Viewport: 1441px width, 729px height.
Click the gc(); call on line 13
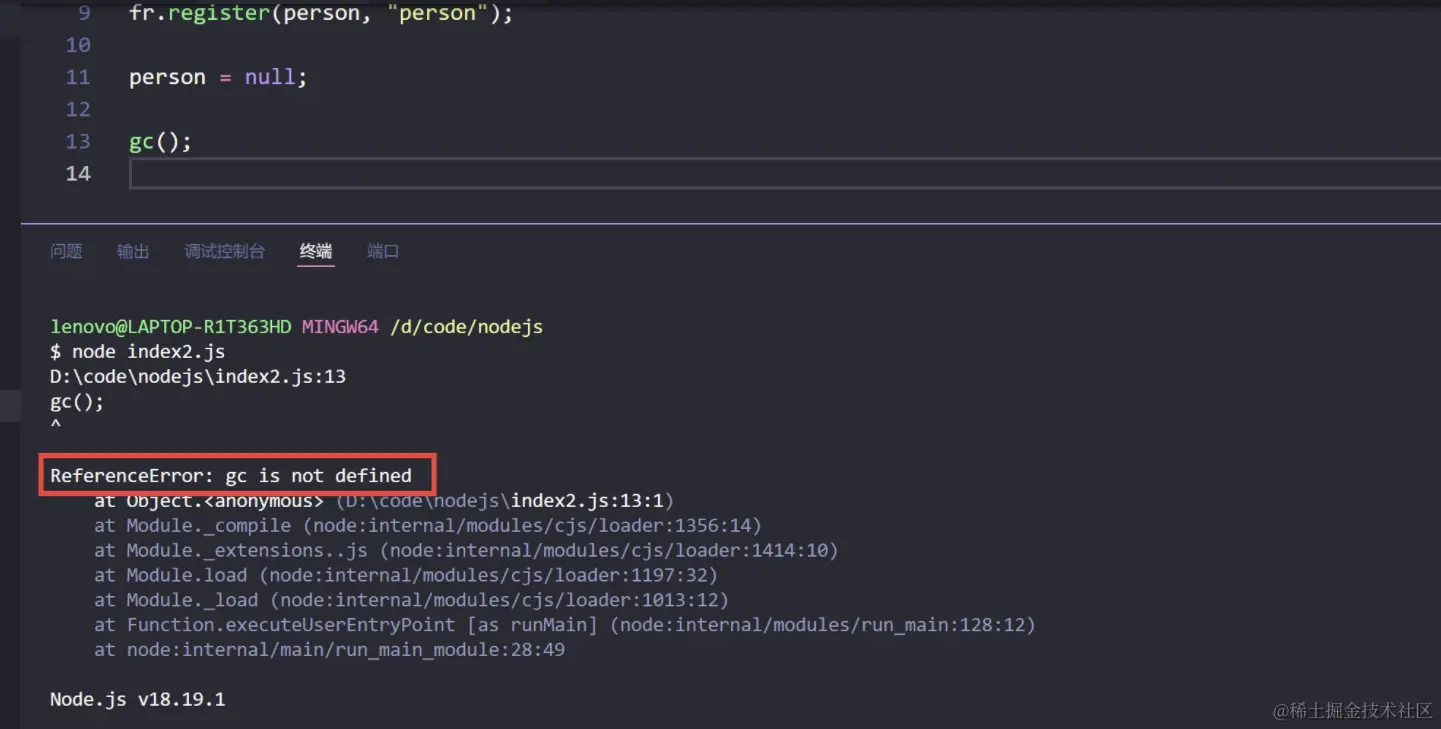point(160,141)
